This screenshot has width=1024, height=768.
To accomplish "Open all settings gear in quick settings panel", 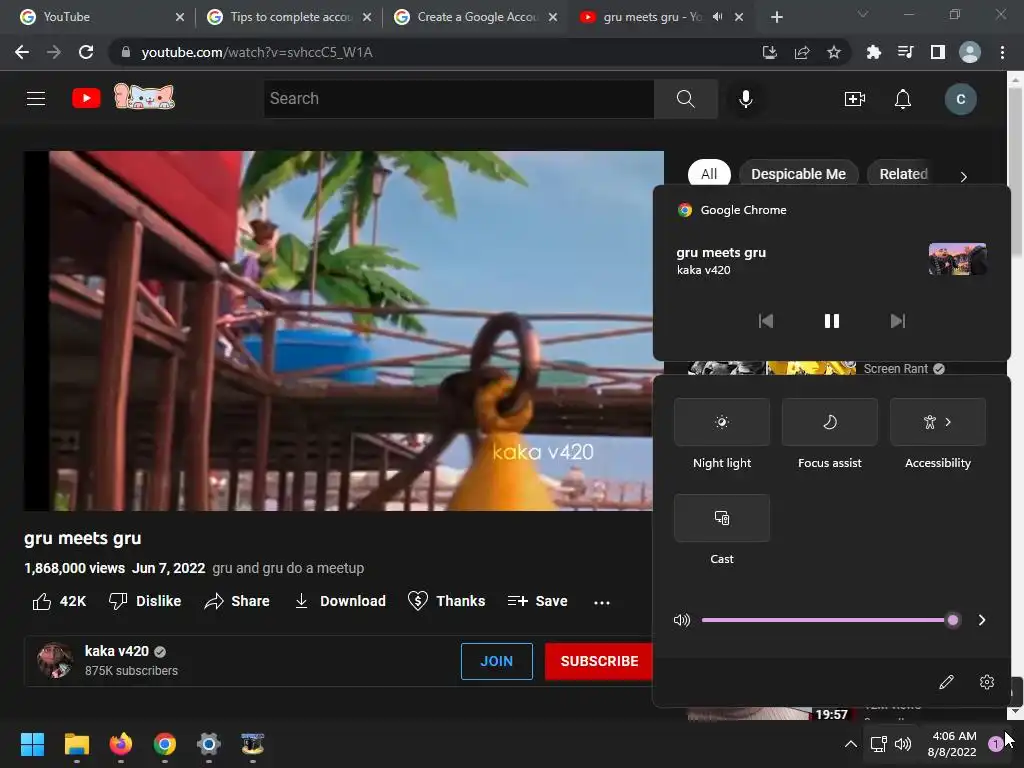I will 987,682.
